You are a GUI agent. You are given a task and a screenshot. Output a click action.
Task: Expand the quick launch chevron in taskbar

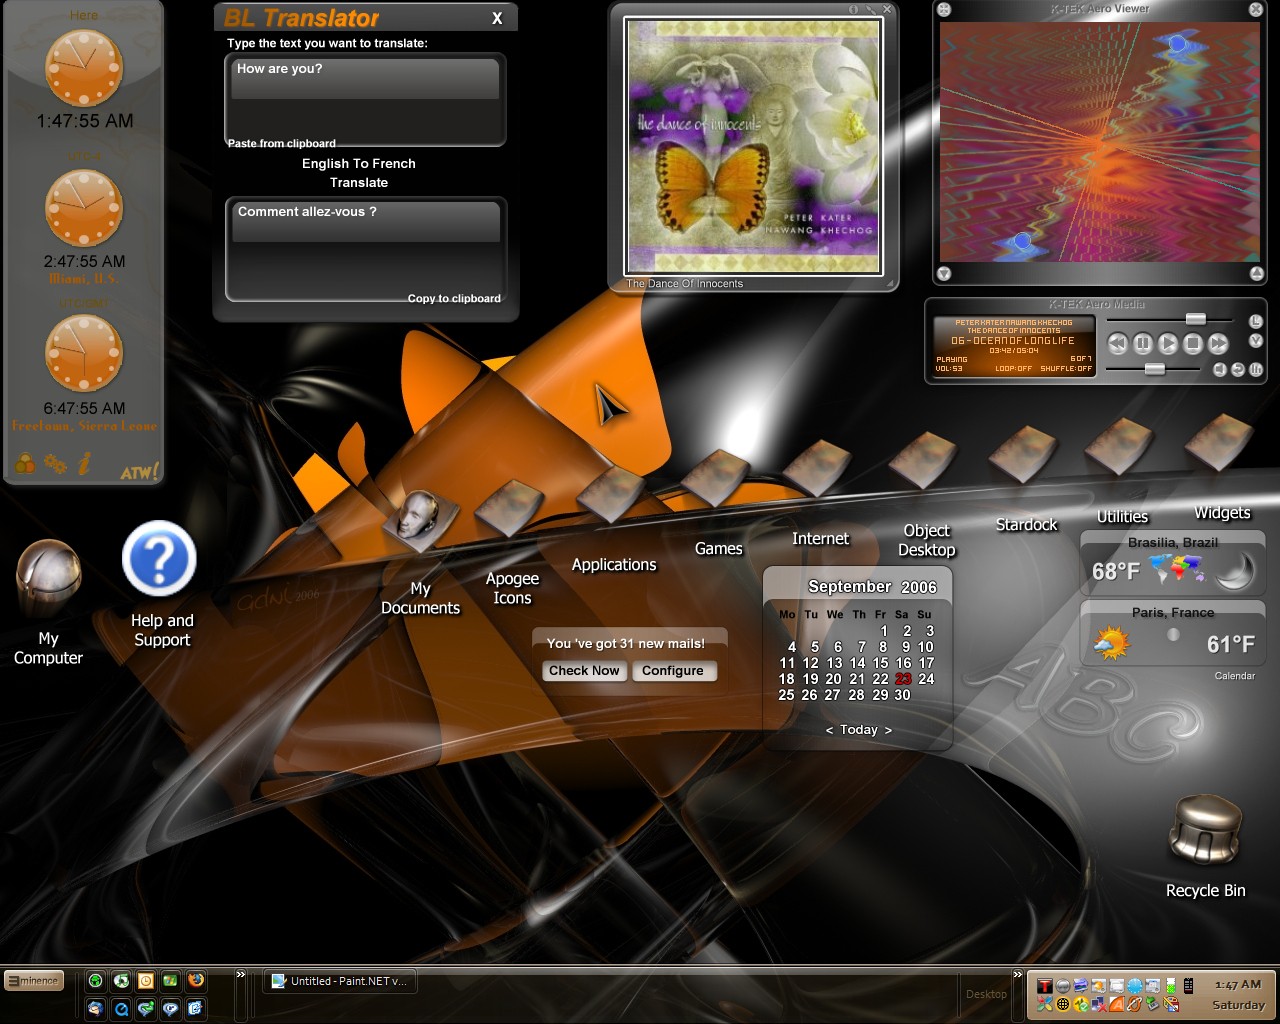(241, 975)
